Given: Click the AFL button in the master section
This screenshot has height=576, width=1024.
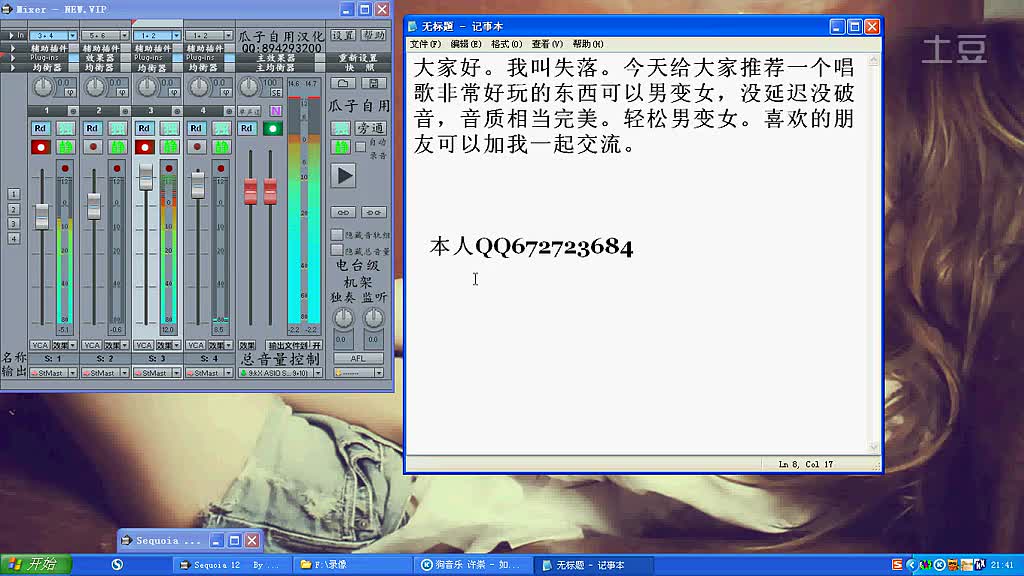Looking at the screenshot, I should click(358, 358).
